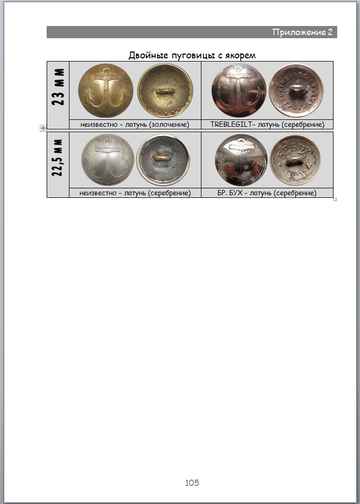Click the 'БР. БУХ – латунь (серебрение)' caption
The image size is (360, 504).
point(267,193)
